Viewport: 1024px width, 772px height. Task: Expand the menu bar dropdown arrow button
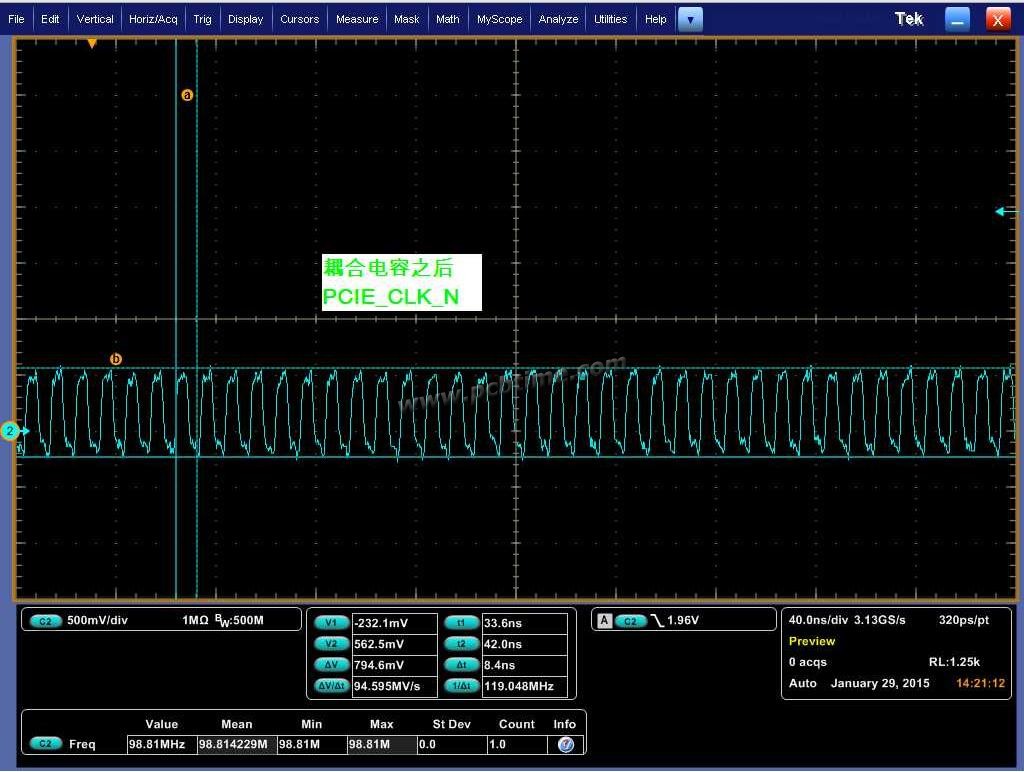click(690, 19)
